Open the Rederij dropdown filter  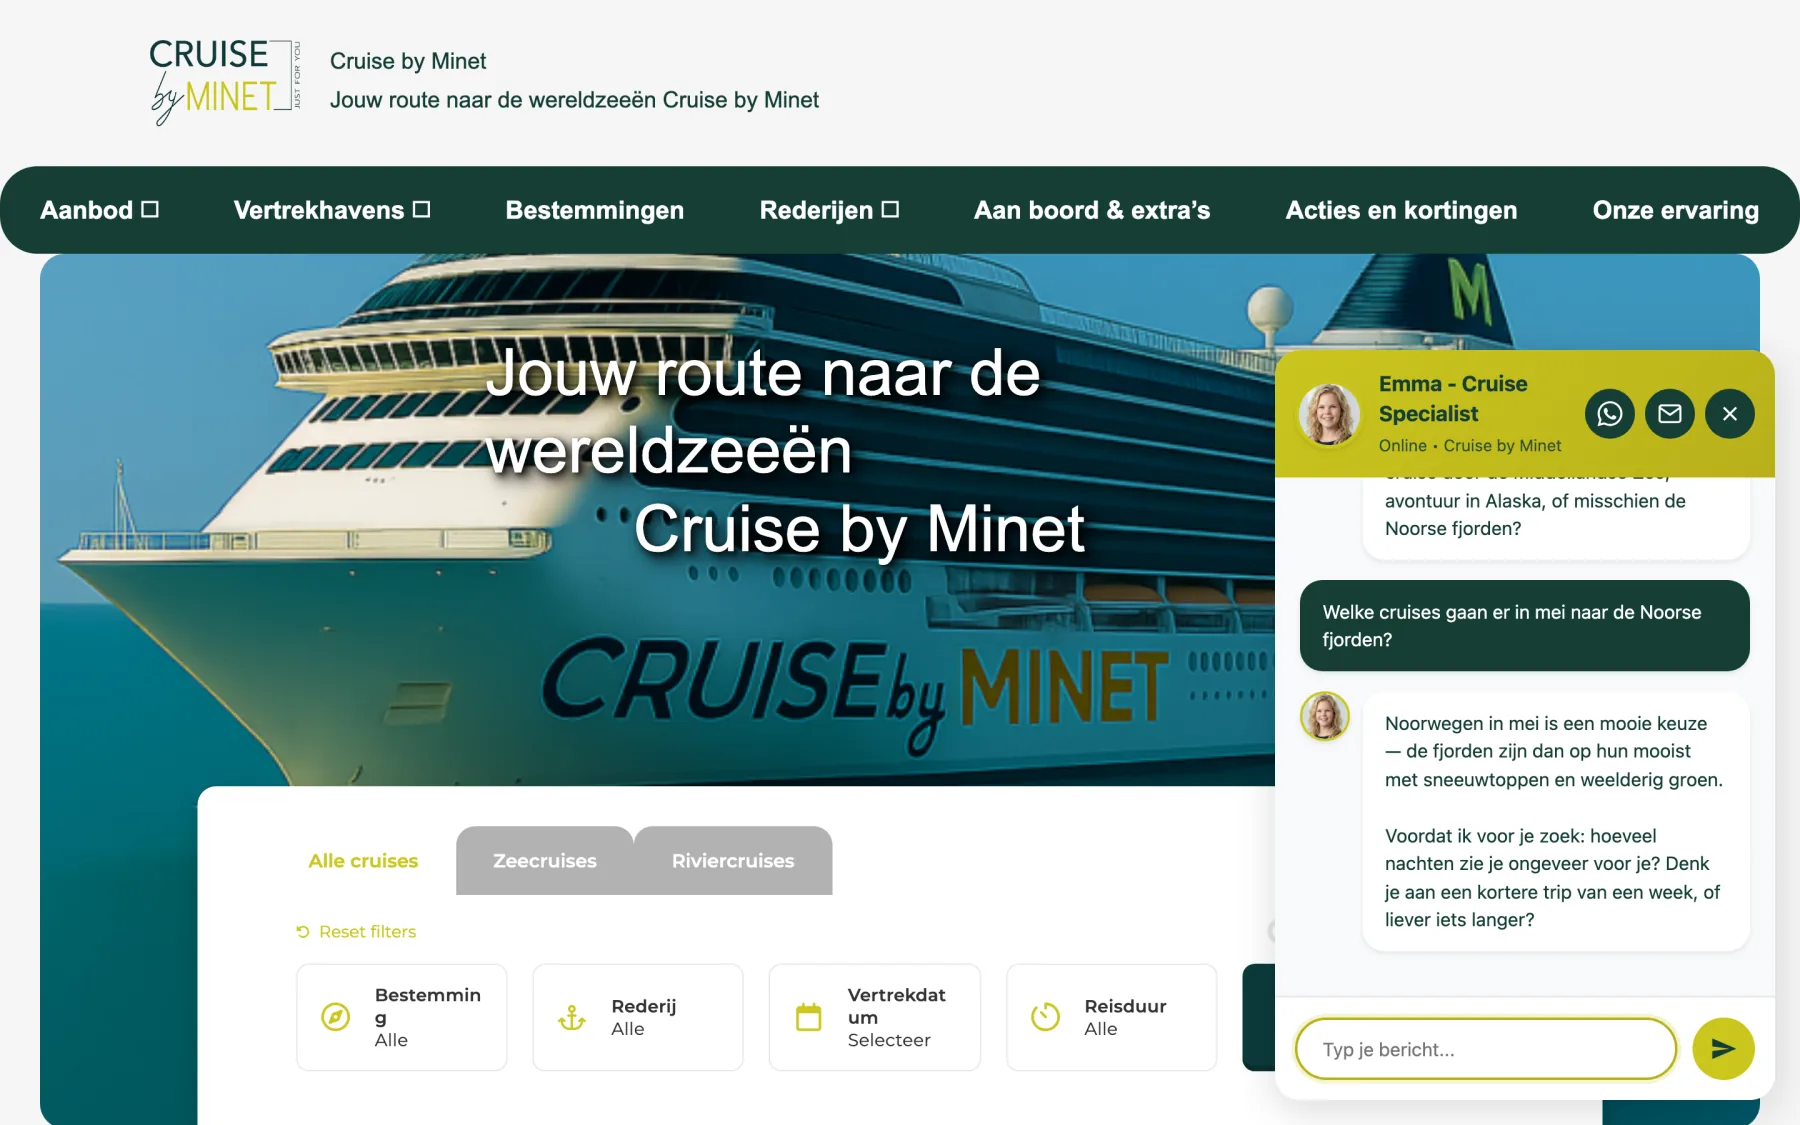pyautogui.click(x=638, y=1017)
